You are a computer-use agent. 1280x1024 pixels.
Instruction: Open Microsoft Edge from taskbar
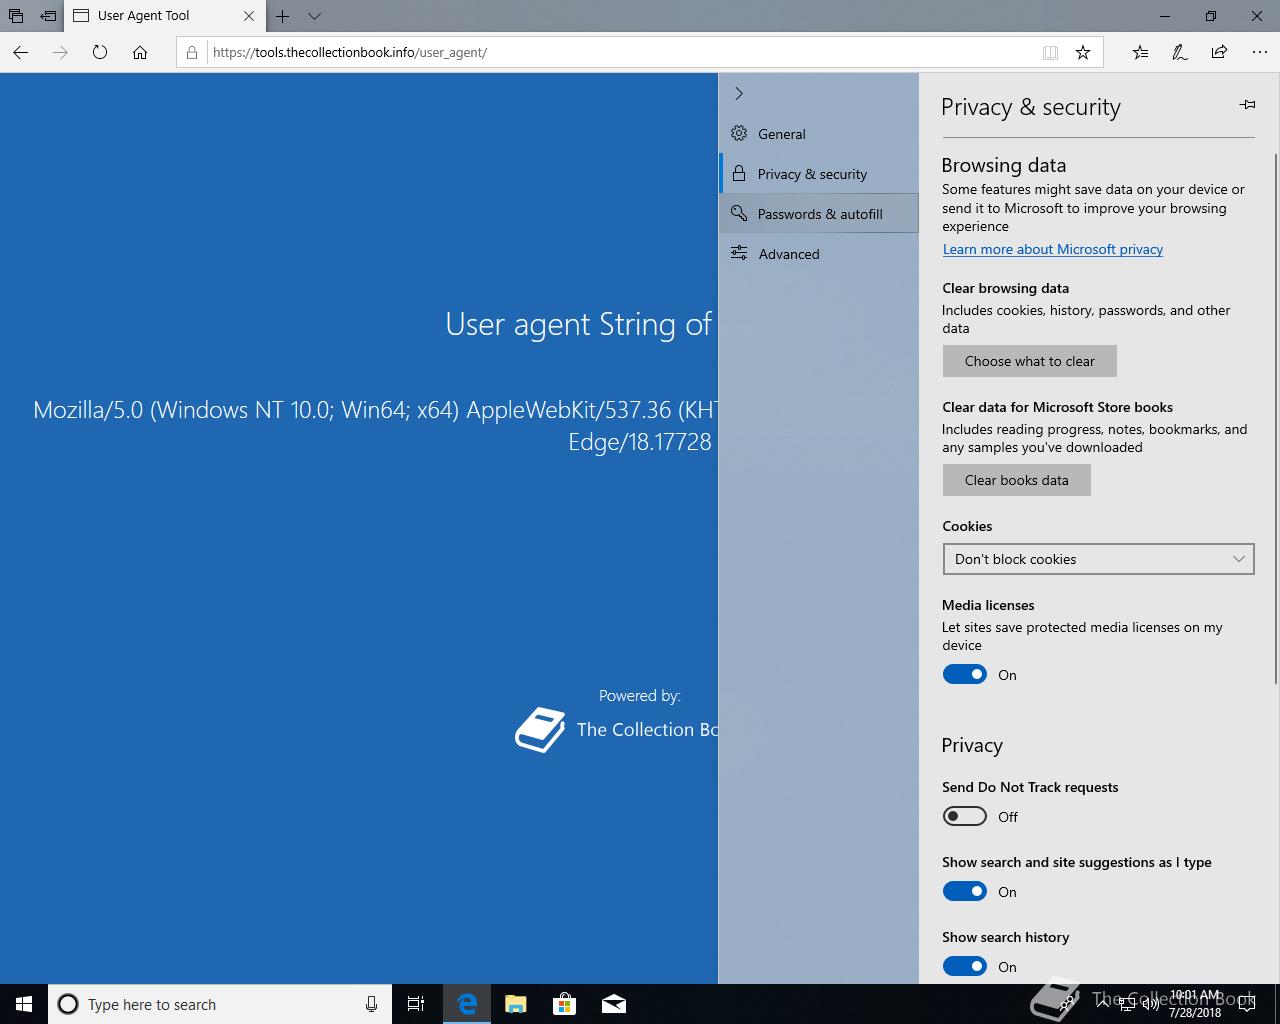(x=466, y=1004)
